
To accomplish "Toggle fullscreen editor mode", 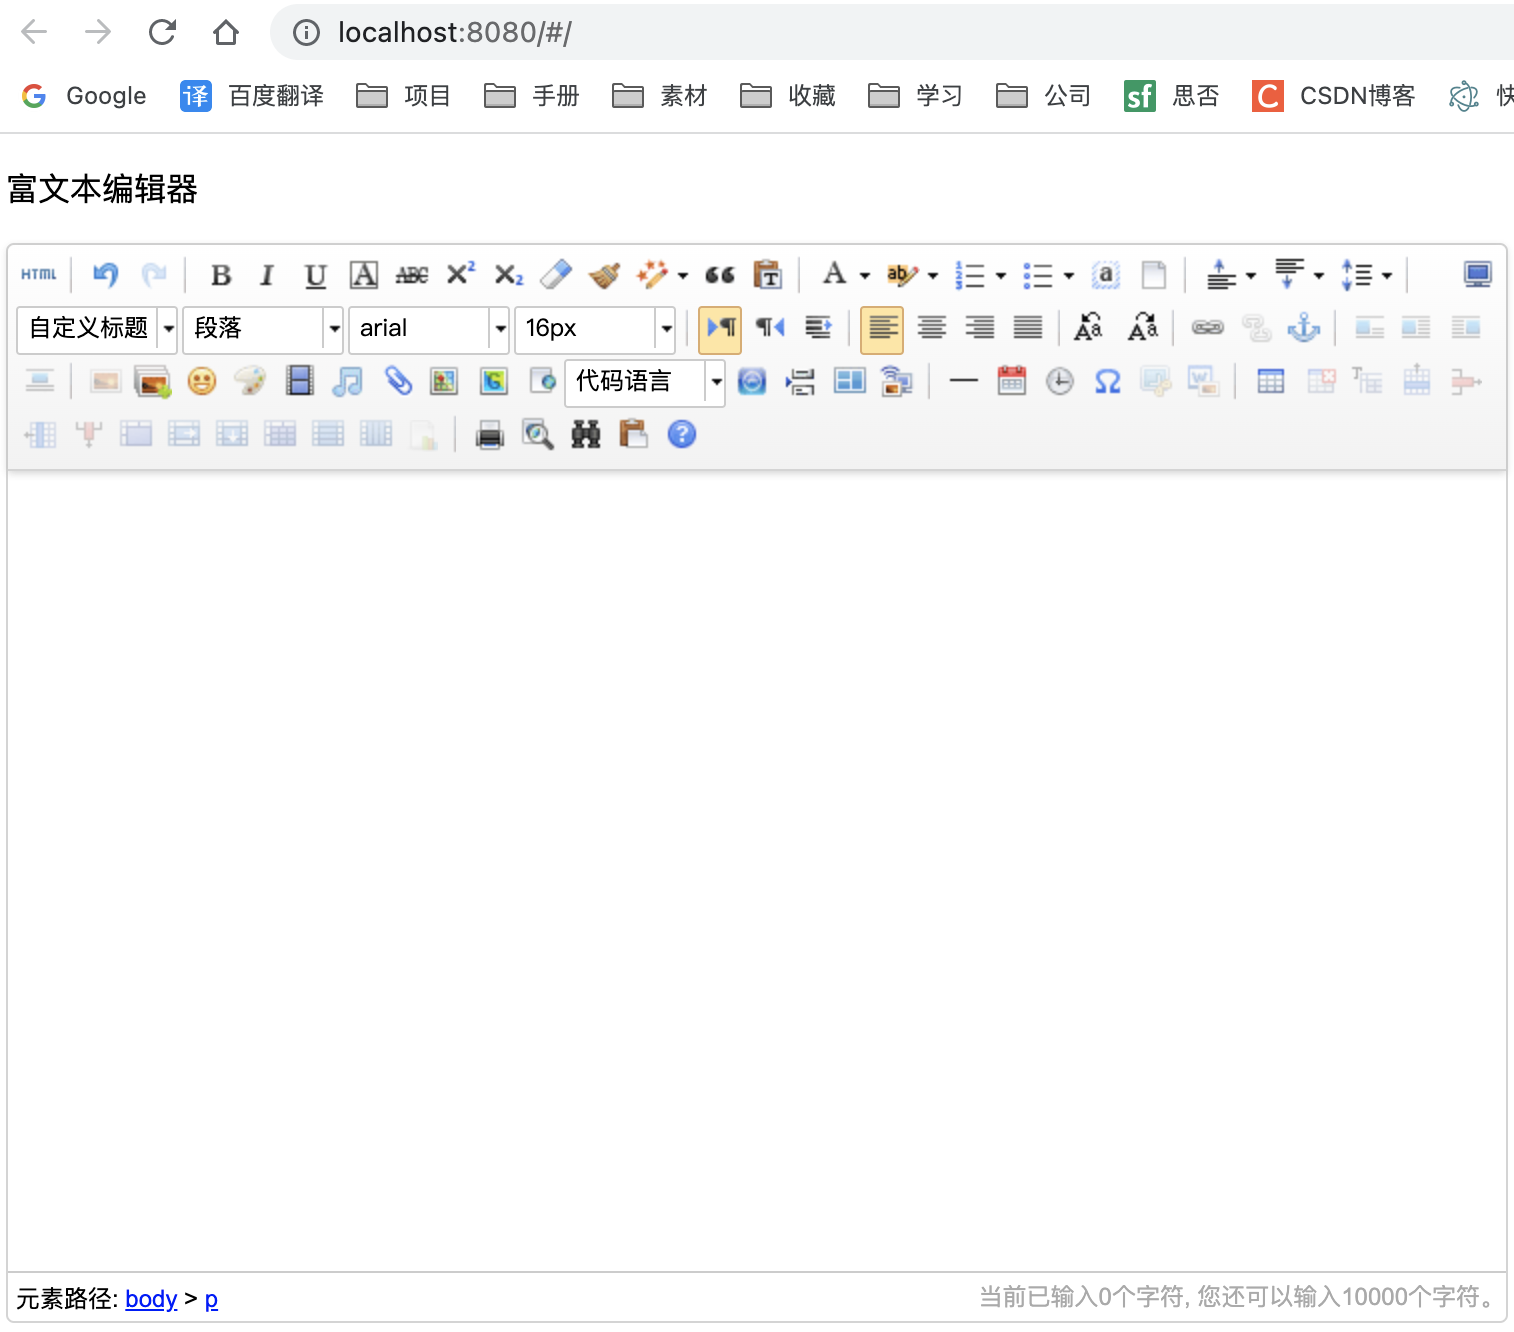I will tap(1478, 274).
